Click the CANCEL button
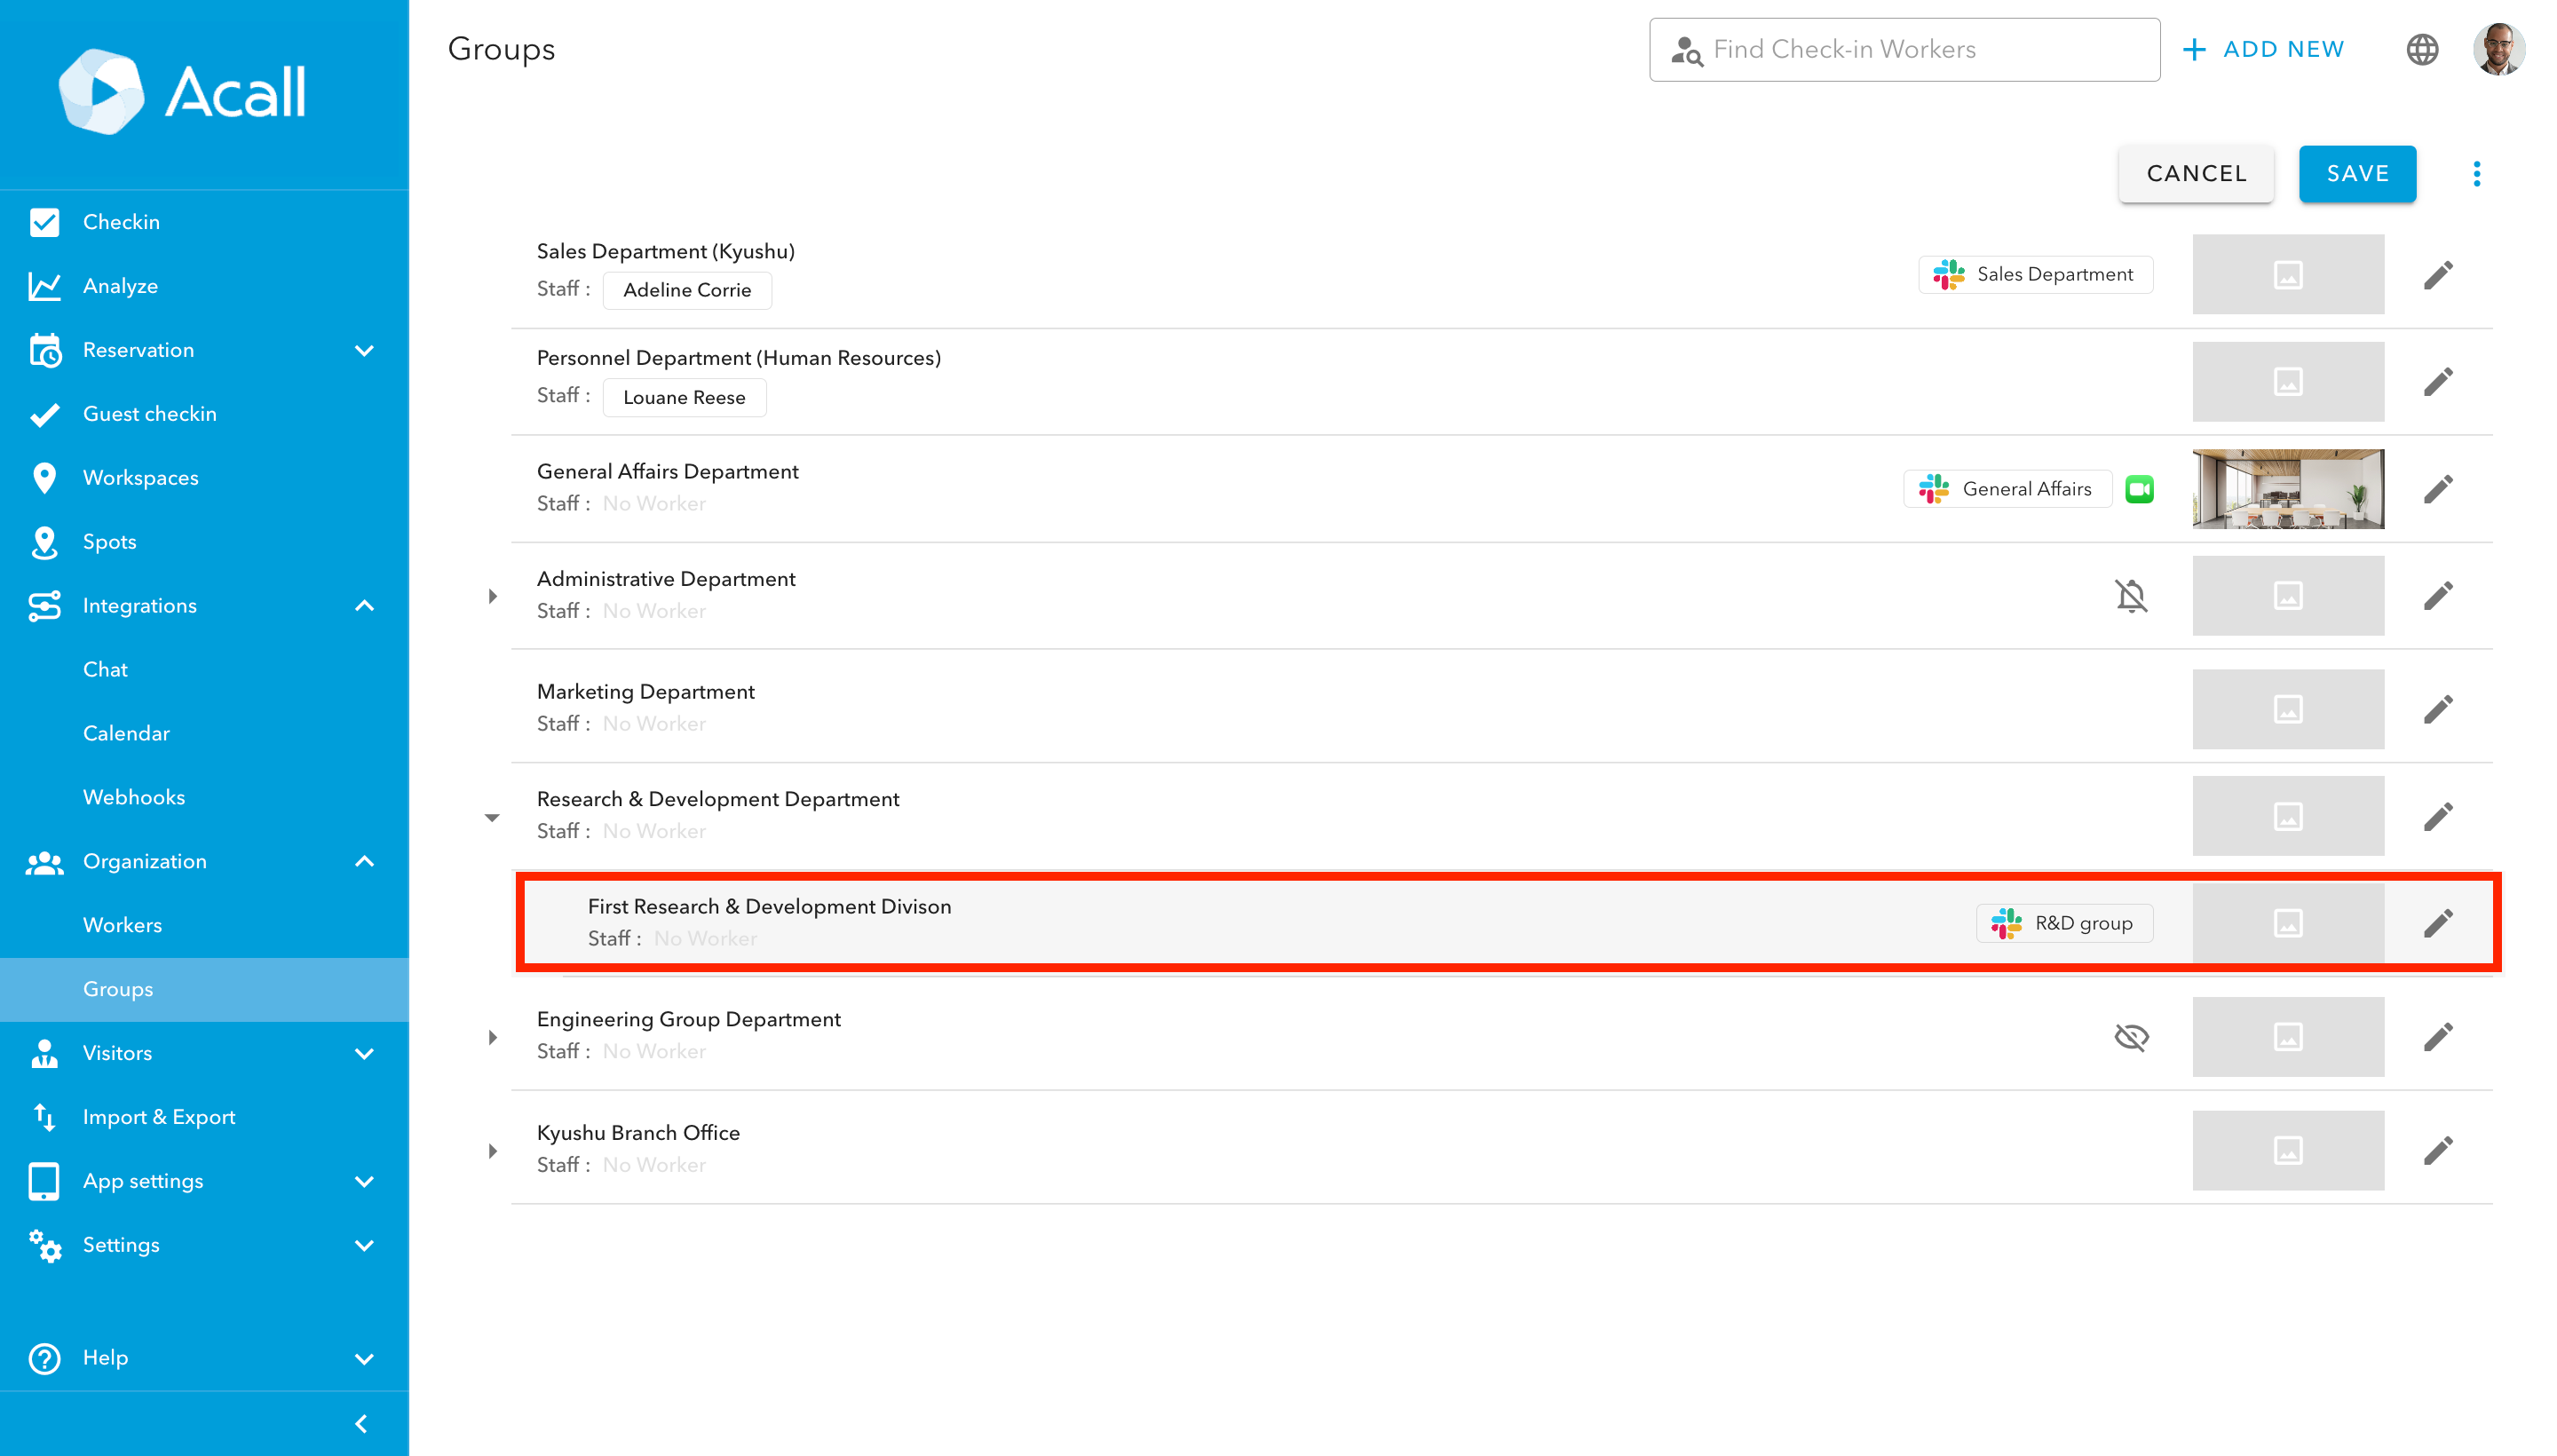This screenshot has height=1456, width=2557. (x=2195, y=174)
